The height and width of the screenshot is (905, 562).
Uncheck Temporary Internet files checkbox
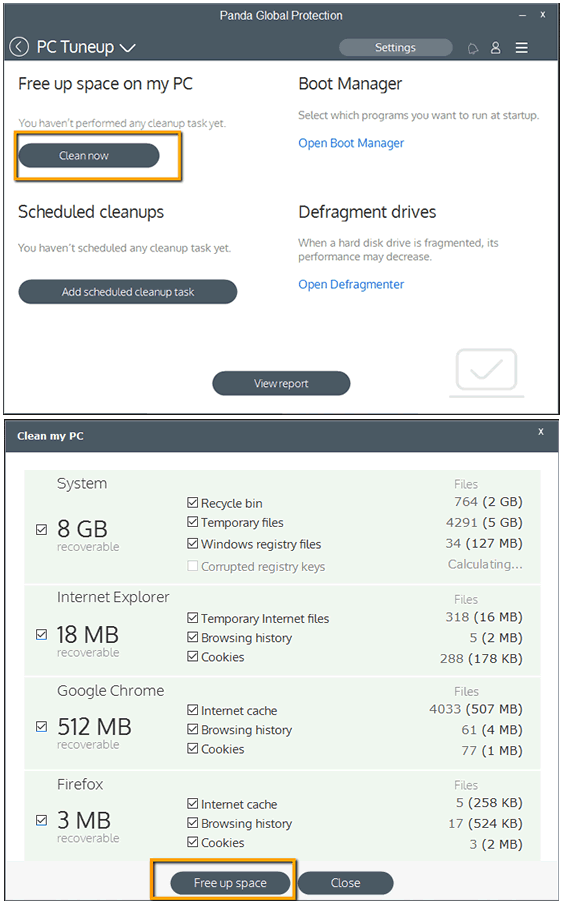(193, 618)
